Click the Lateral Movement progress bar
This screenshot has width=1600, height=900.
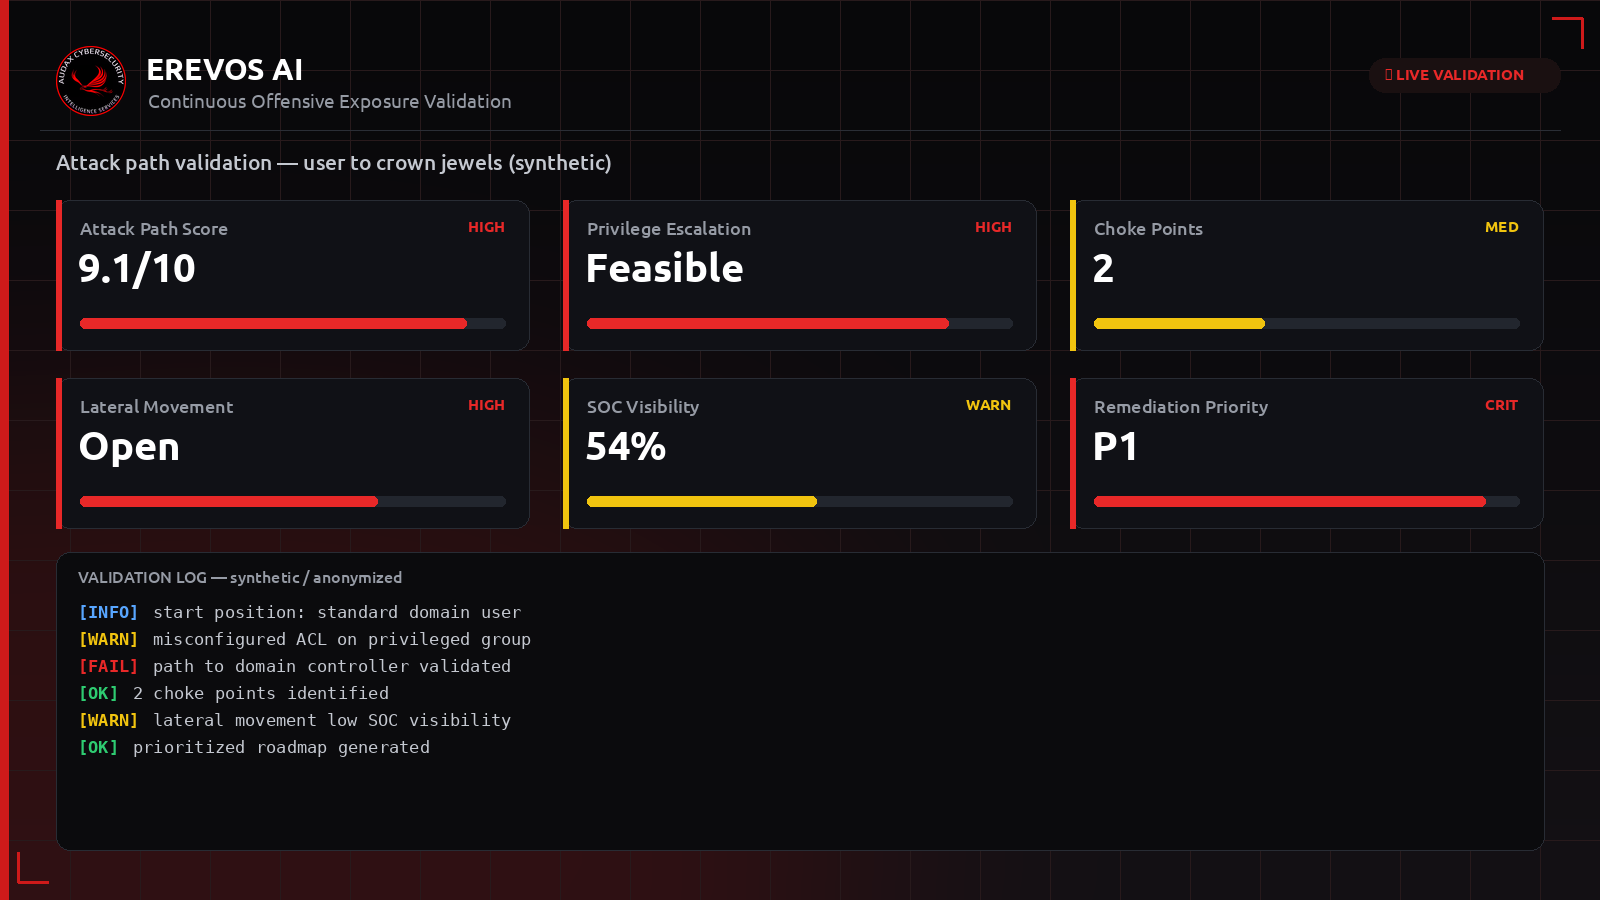click(293, 502)
